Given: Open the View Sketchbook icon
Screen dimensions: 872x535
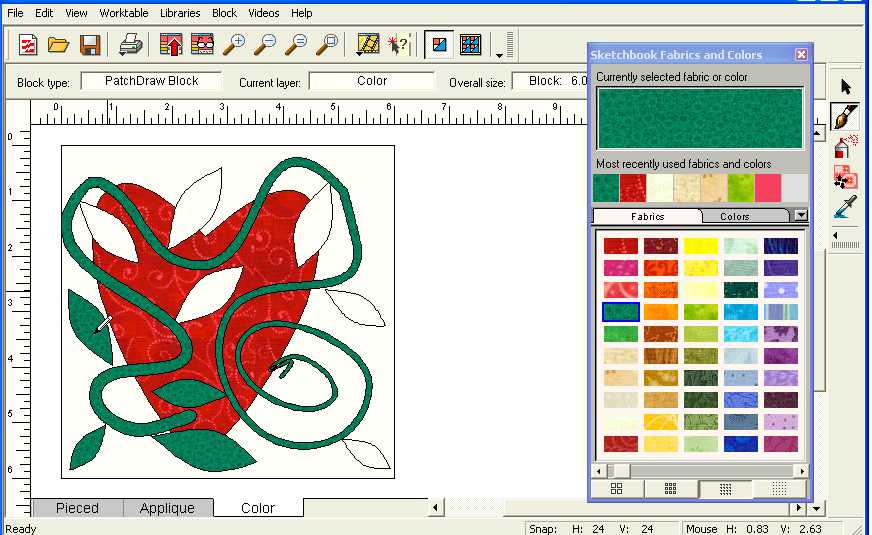Looking at the screenshot, I should (202, 44).
